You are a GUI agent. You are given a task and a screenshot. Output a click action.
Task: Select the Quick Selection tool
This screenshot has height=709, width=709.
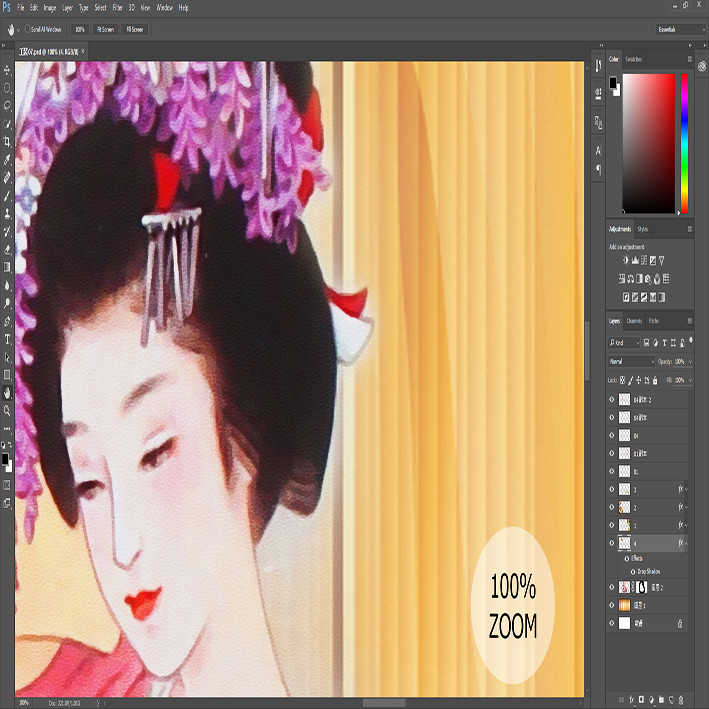pos(7,124)
